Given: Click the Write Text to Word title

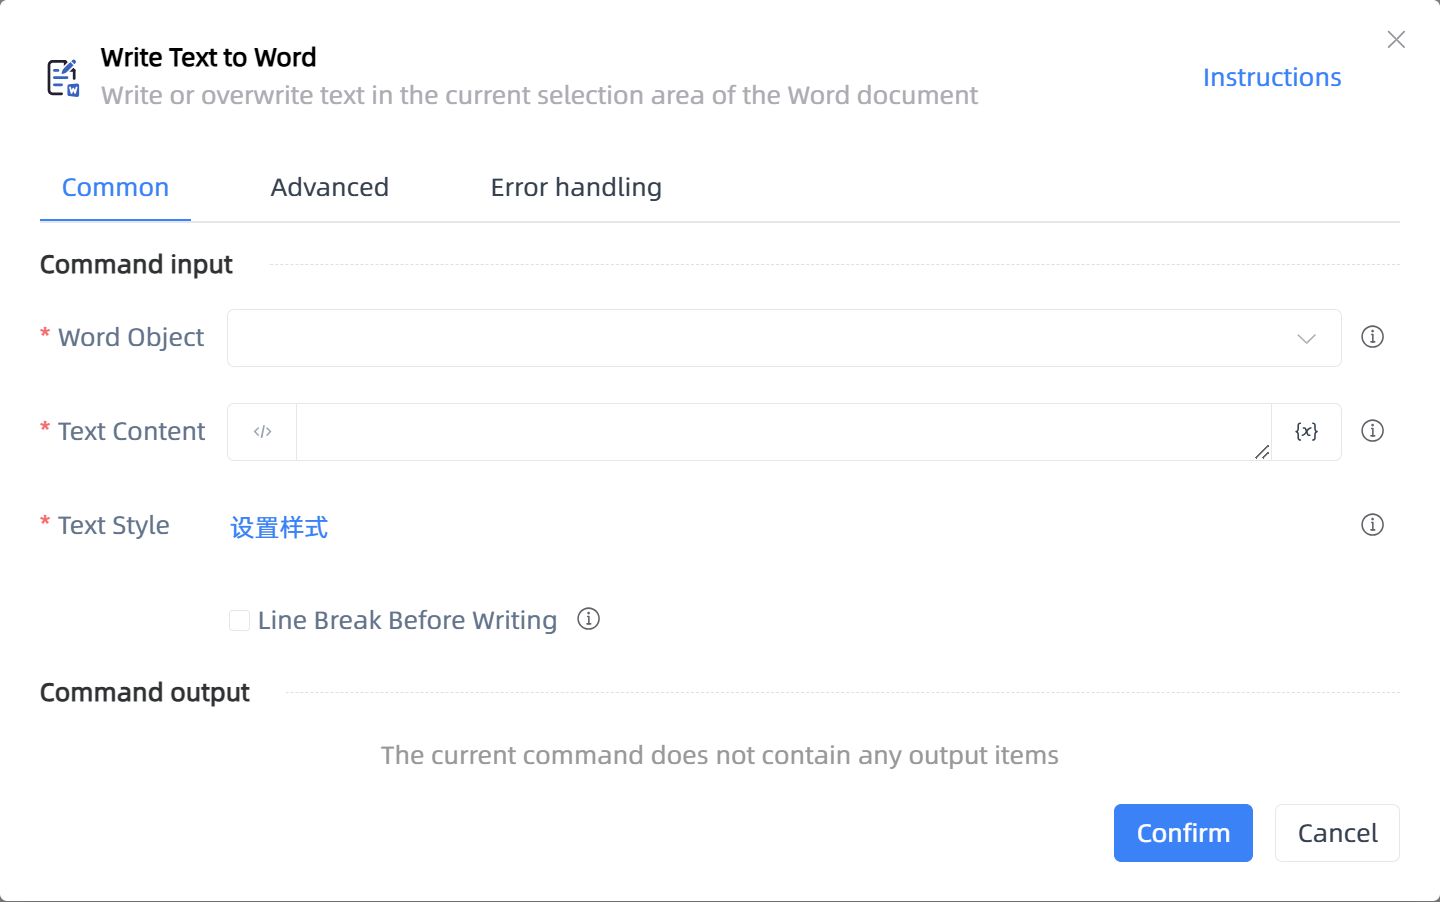Looking at the screenshot, I should [x=208, y=58].
